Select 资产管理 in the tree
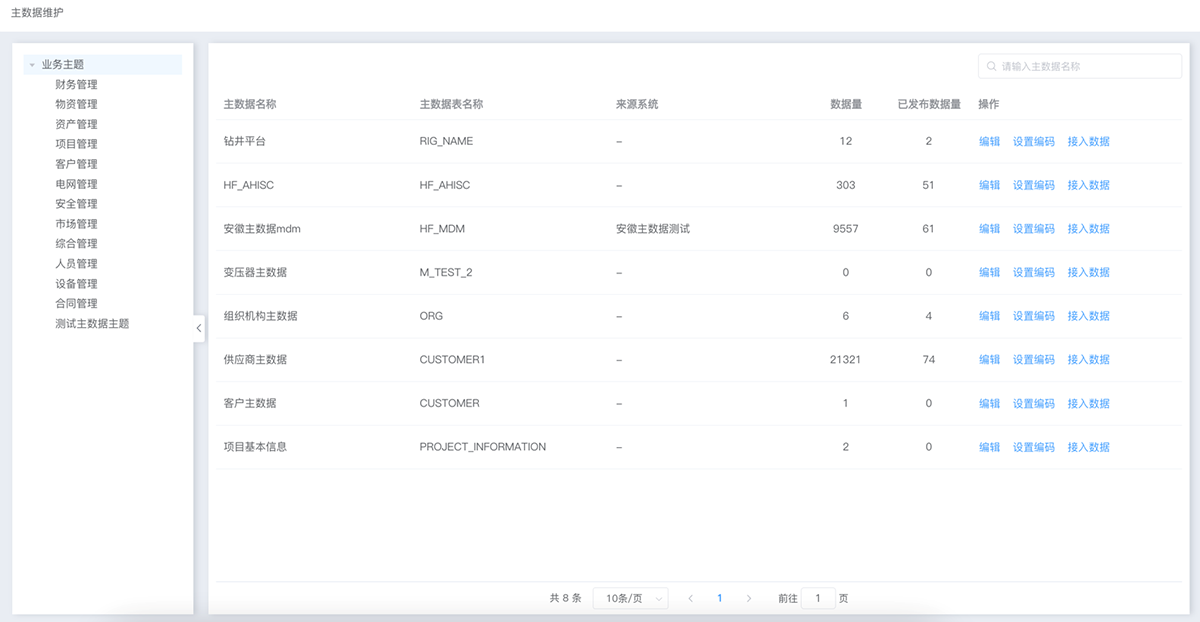1200x622 pixels. coord(76,124)
